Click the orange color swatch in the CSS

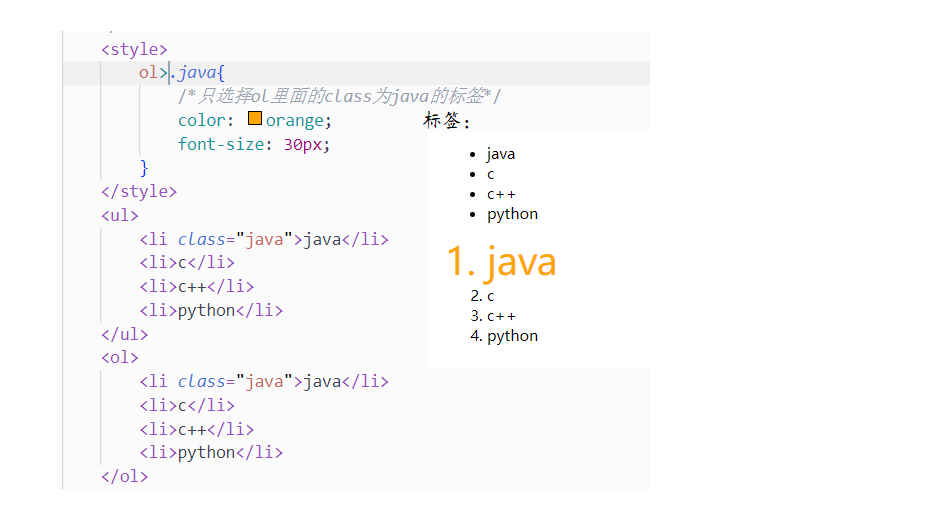(255, 119)
